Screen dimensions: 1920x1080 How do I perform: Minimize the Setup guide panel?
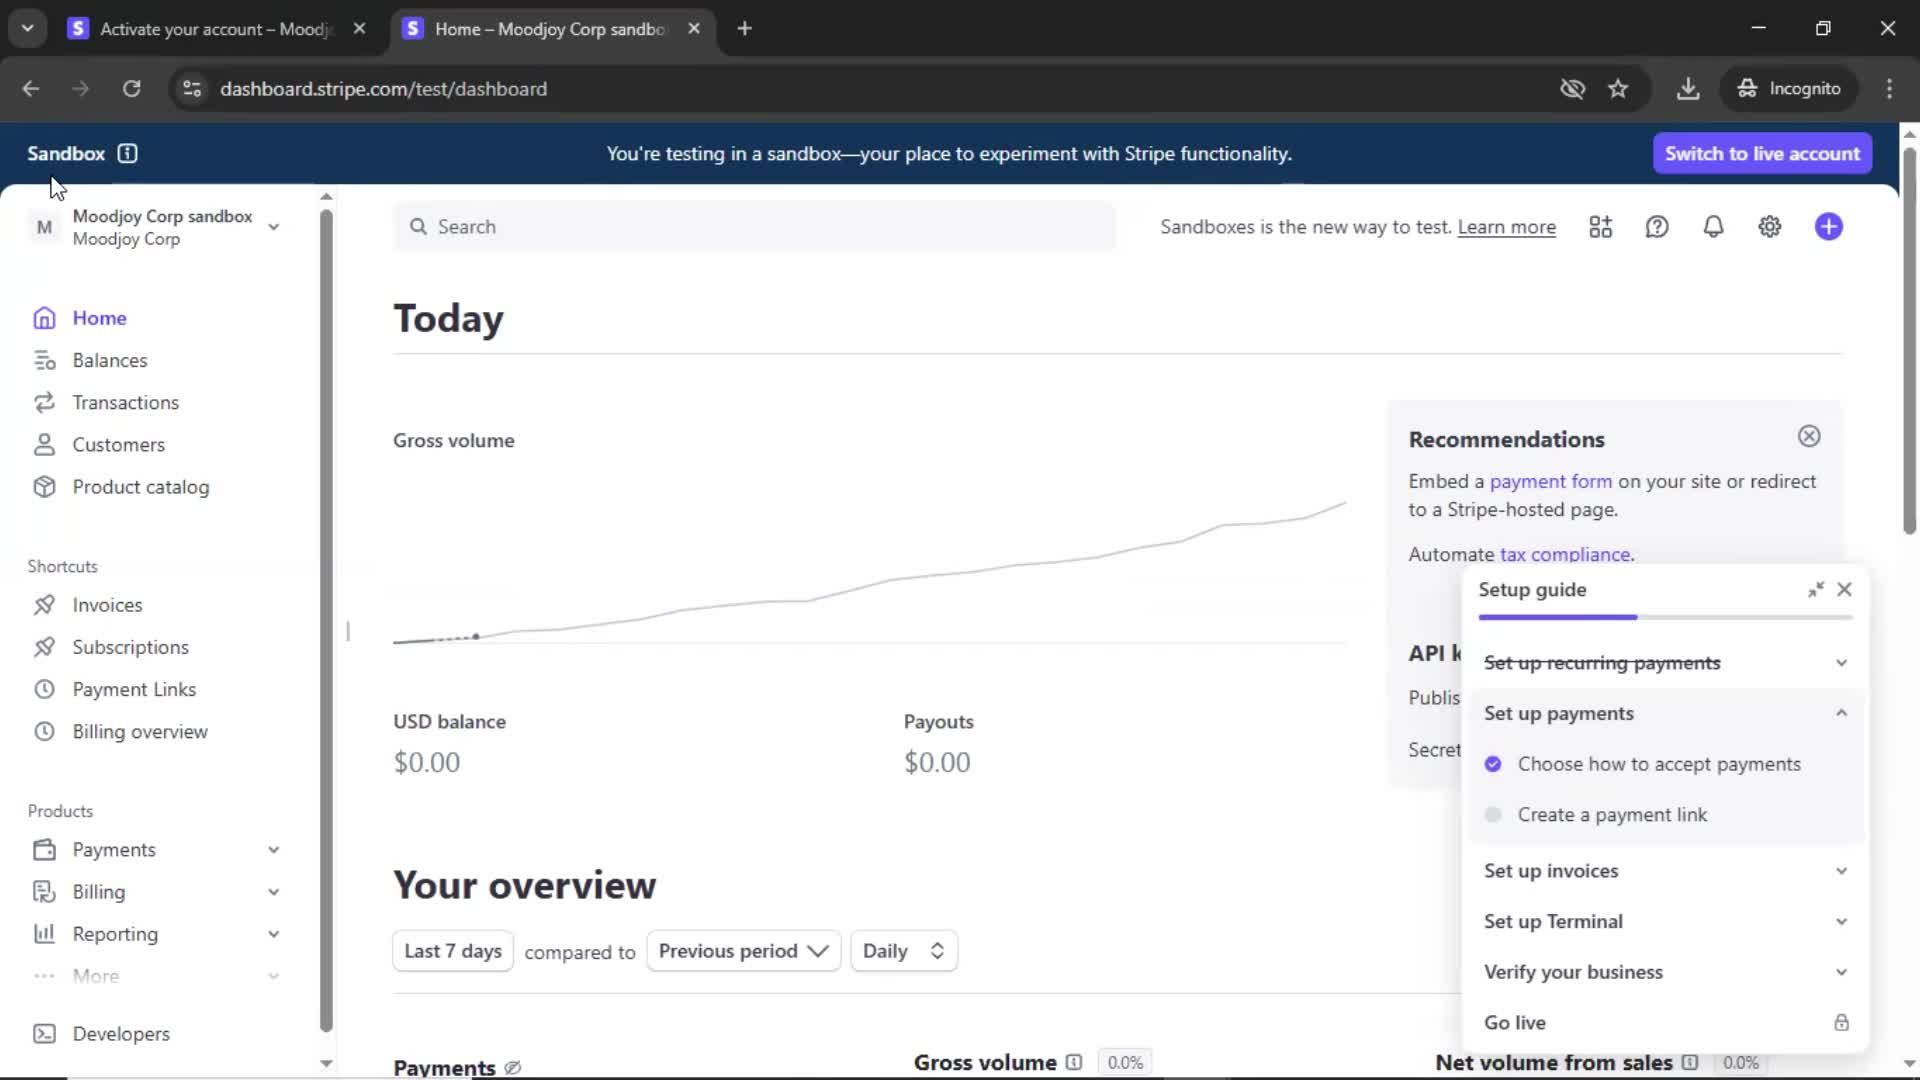click(1816, 590)
